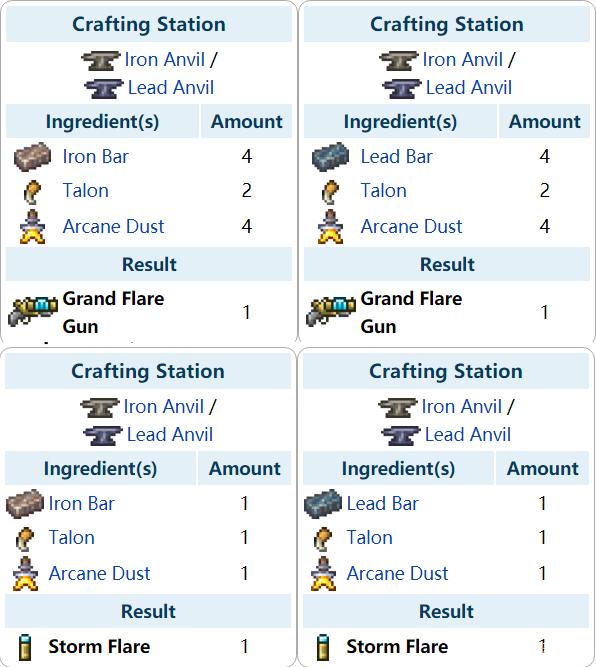
Task: Open Iron Bar link in bottom-left recipe
Action: (x=81, y=504)
